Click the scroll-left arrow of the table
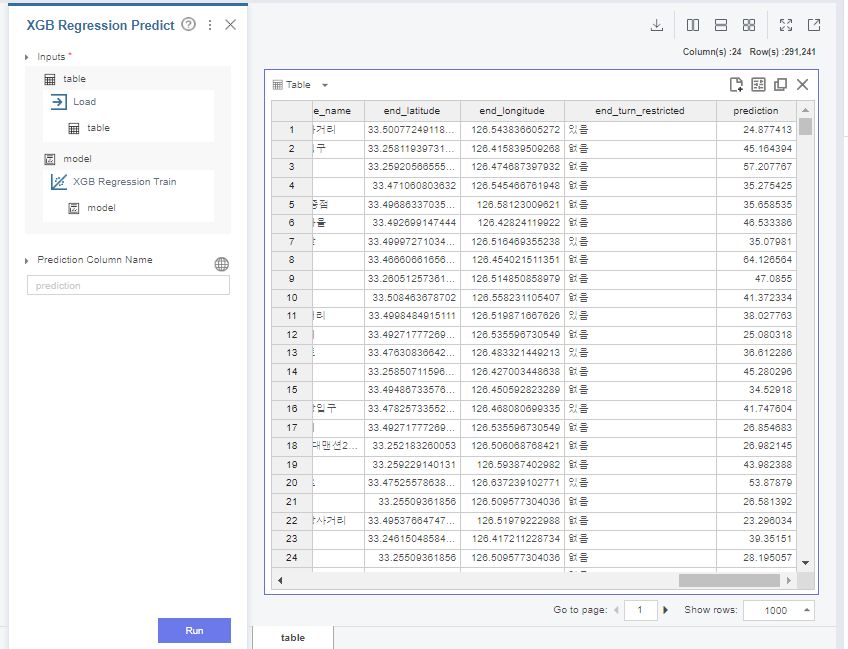This screenshot has height=649, width=848. (280, 580)
